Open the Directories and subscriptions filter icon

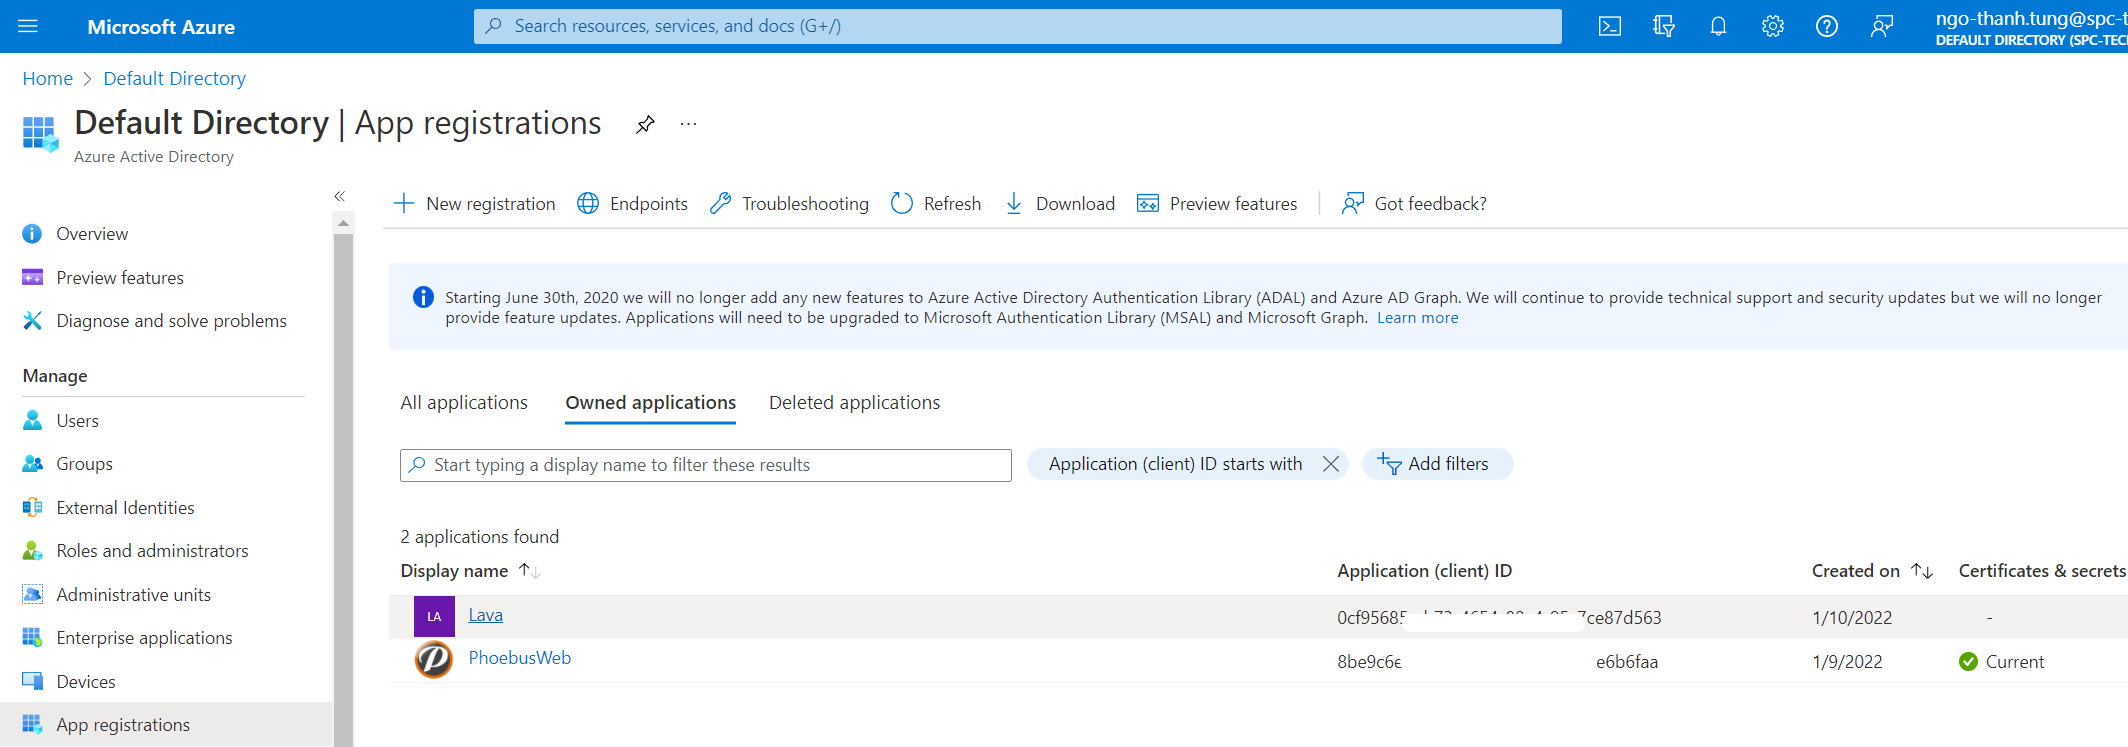tap(1664, 26)
